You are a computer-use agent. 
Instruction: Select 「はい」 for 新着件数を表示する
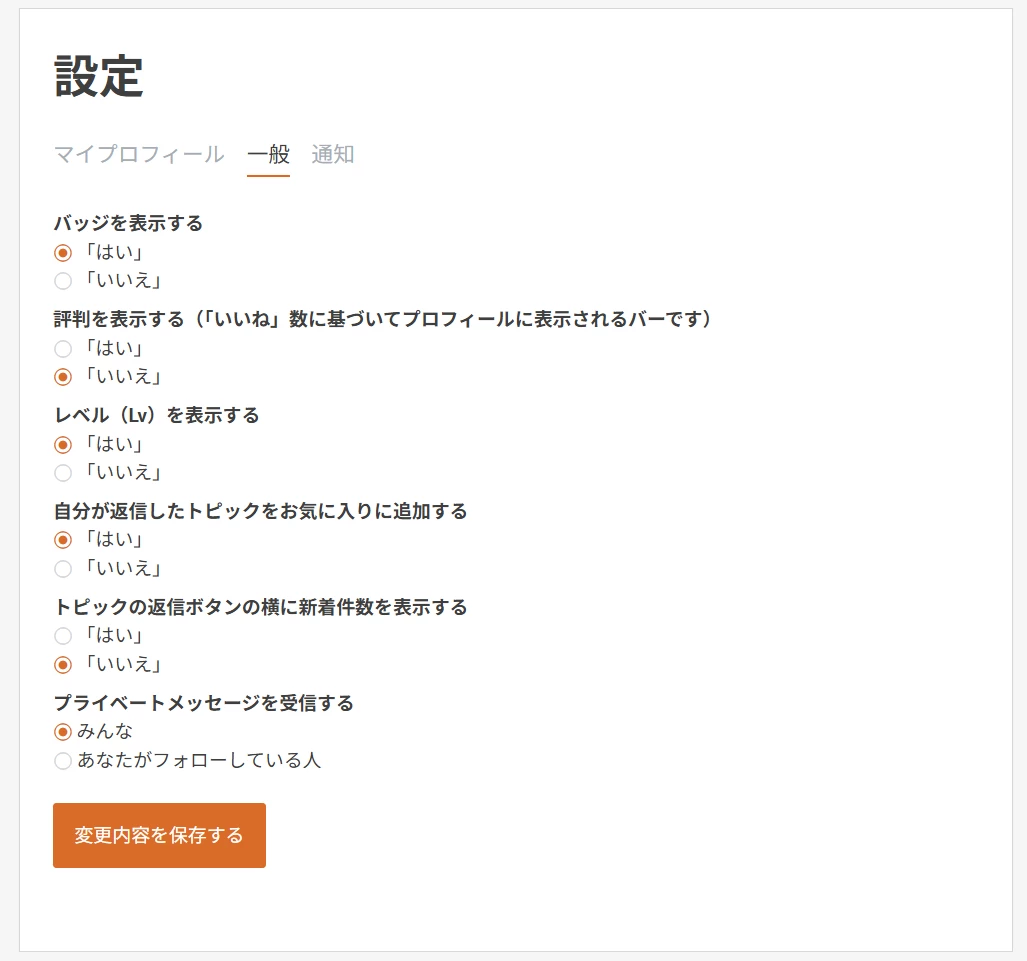tap(63, 636)
